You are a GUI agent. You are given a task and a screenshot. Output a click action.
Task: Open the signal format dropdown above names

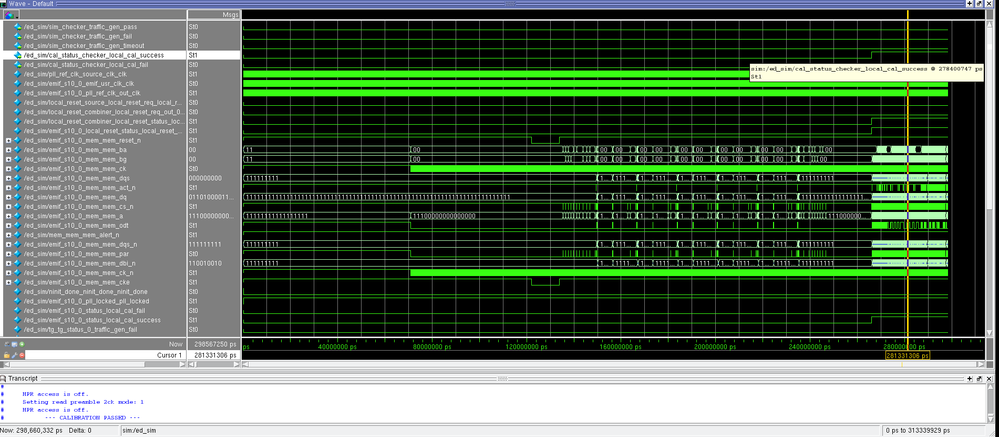click(x=11, y=14)
